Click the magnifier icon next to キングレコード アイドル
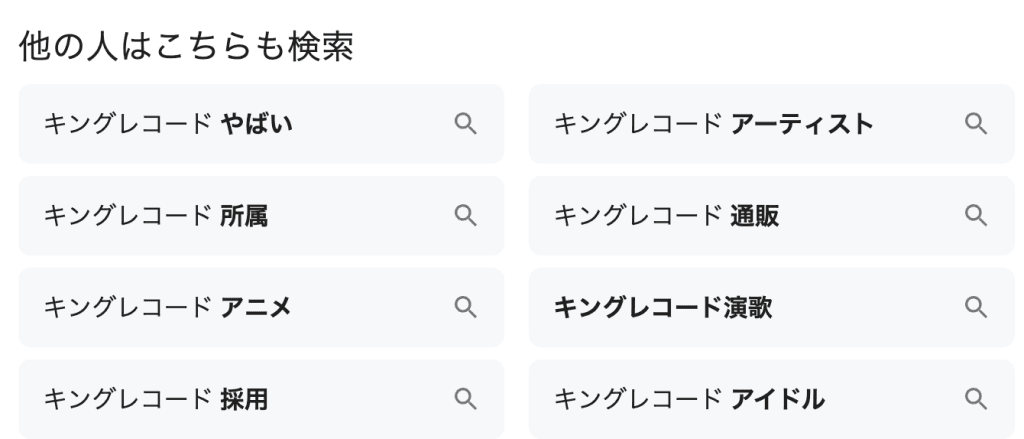The width and height of the screenshot is (1024, 439). 975,400
